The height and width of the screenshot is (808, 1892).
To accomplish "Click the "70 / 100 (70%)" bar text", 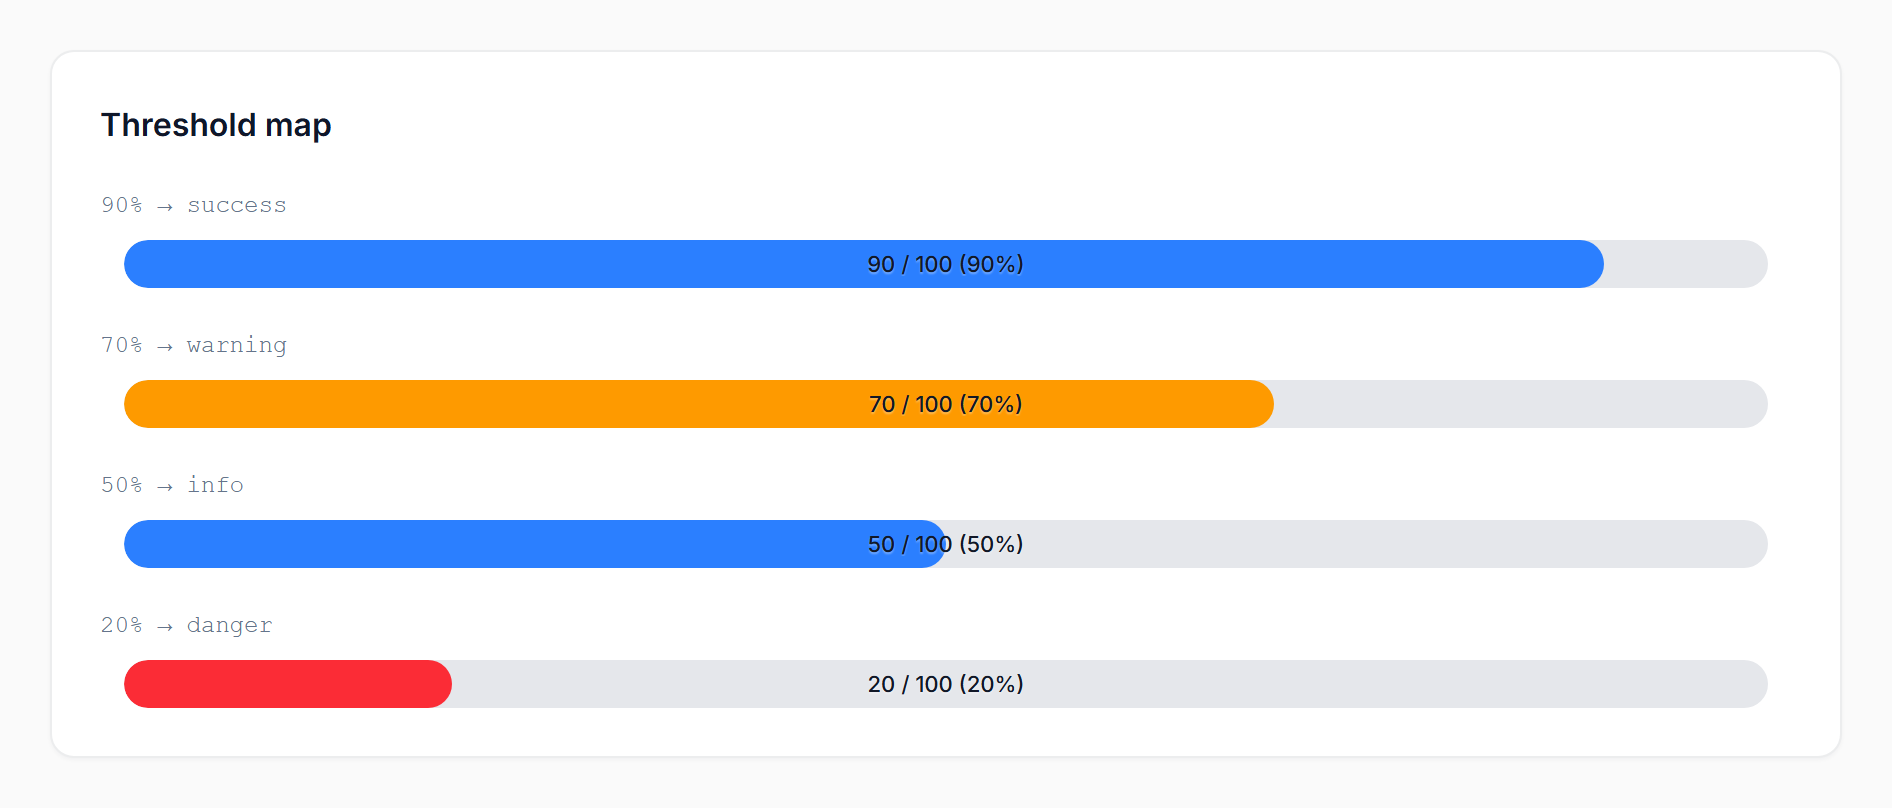I will tap(945, 404).
